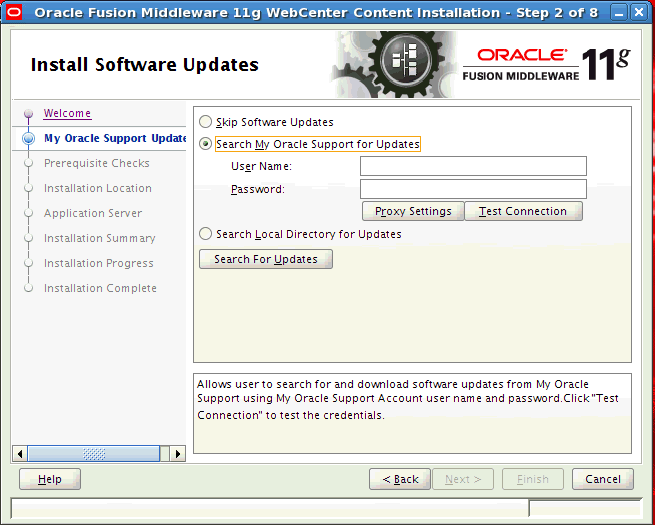Select Installation Complete step in sidebar

coord(100,289)
